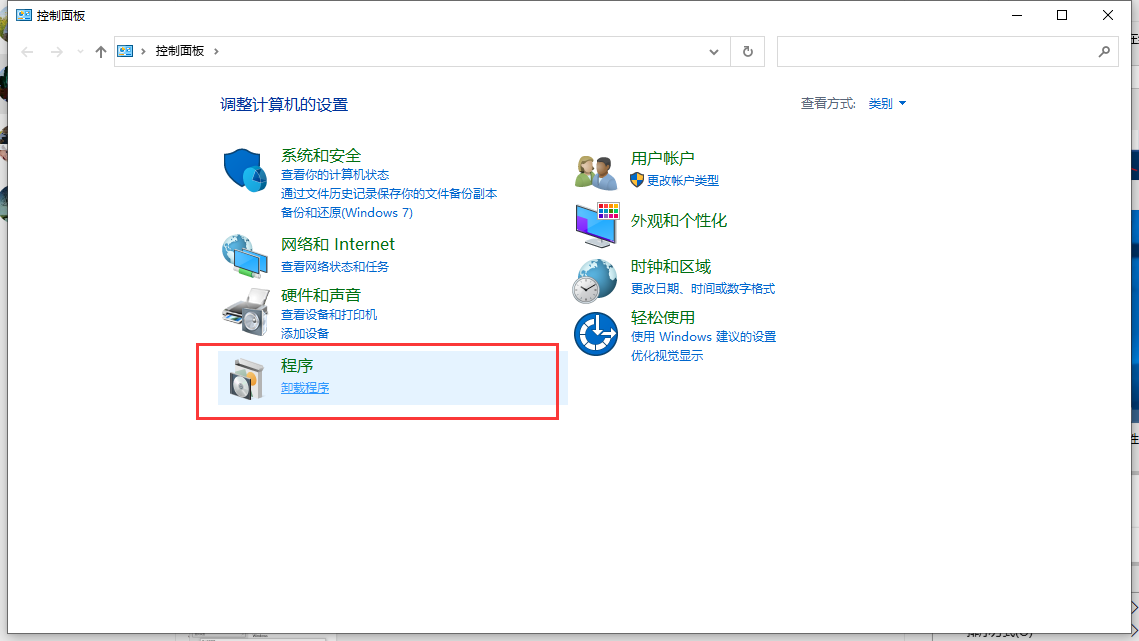This screenshot has height=641, width=1139.
Task: Open the 查看方式 类别 dropdown
Action: pos(886,103)
